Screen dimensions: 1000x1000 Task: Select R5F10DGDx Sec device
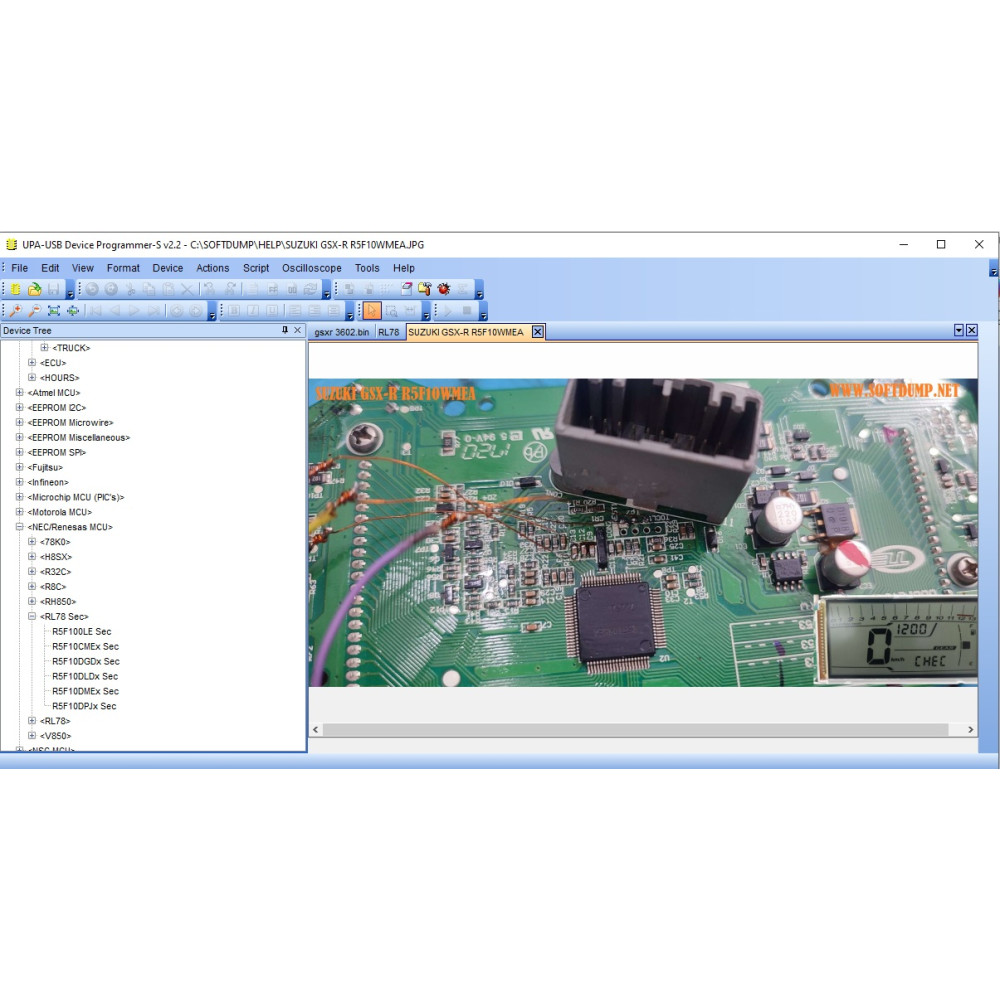(x=86, y=661)
